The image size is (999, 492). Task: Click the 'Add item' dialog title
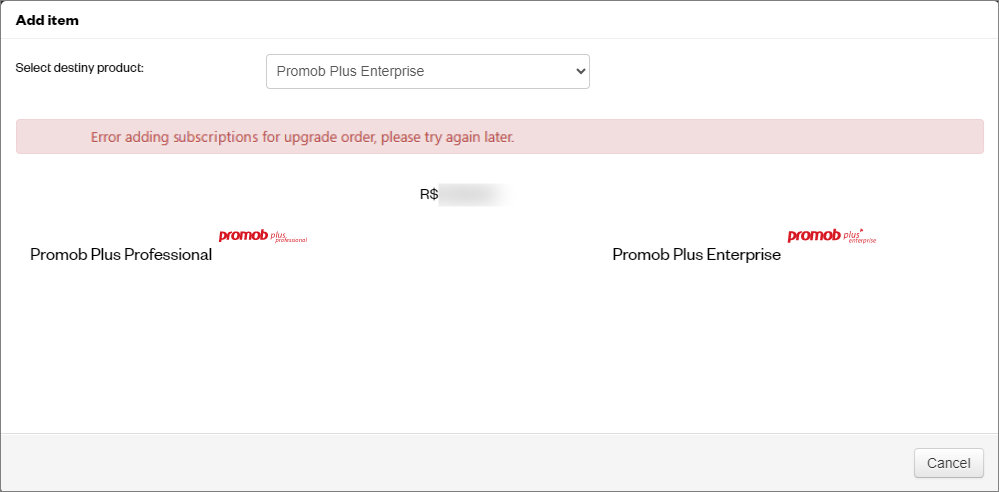pyautogui.click(x=47, y=20)
